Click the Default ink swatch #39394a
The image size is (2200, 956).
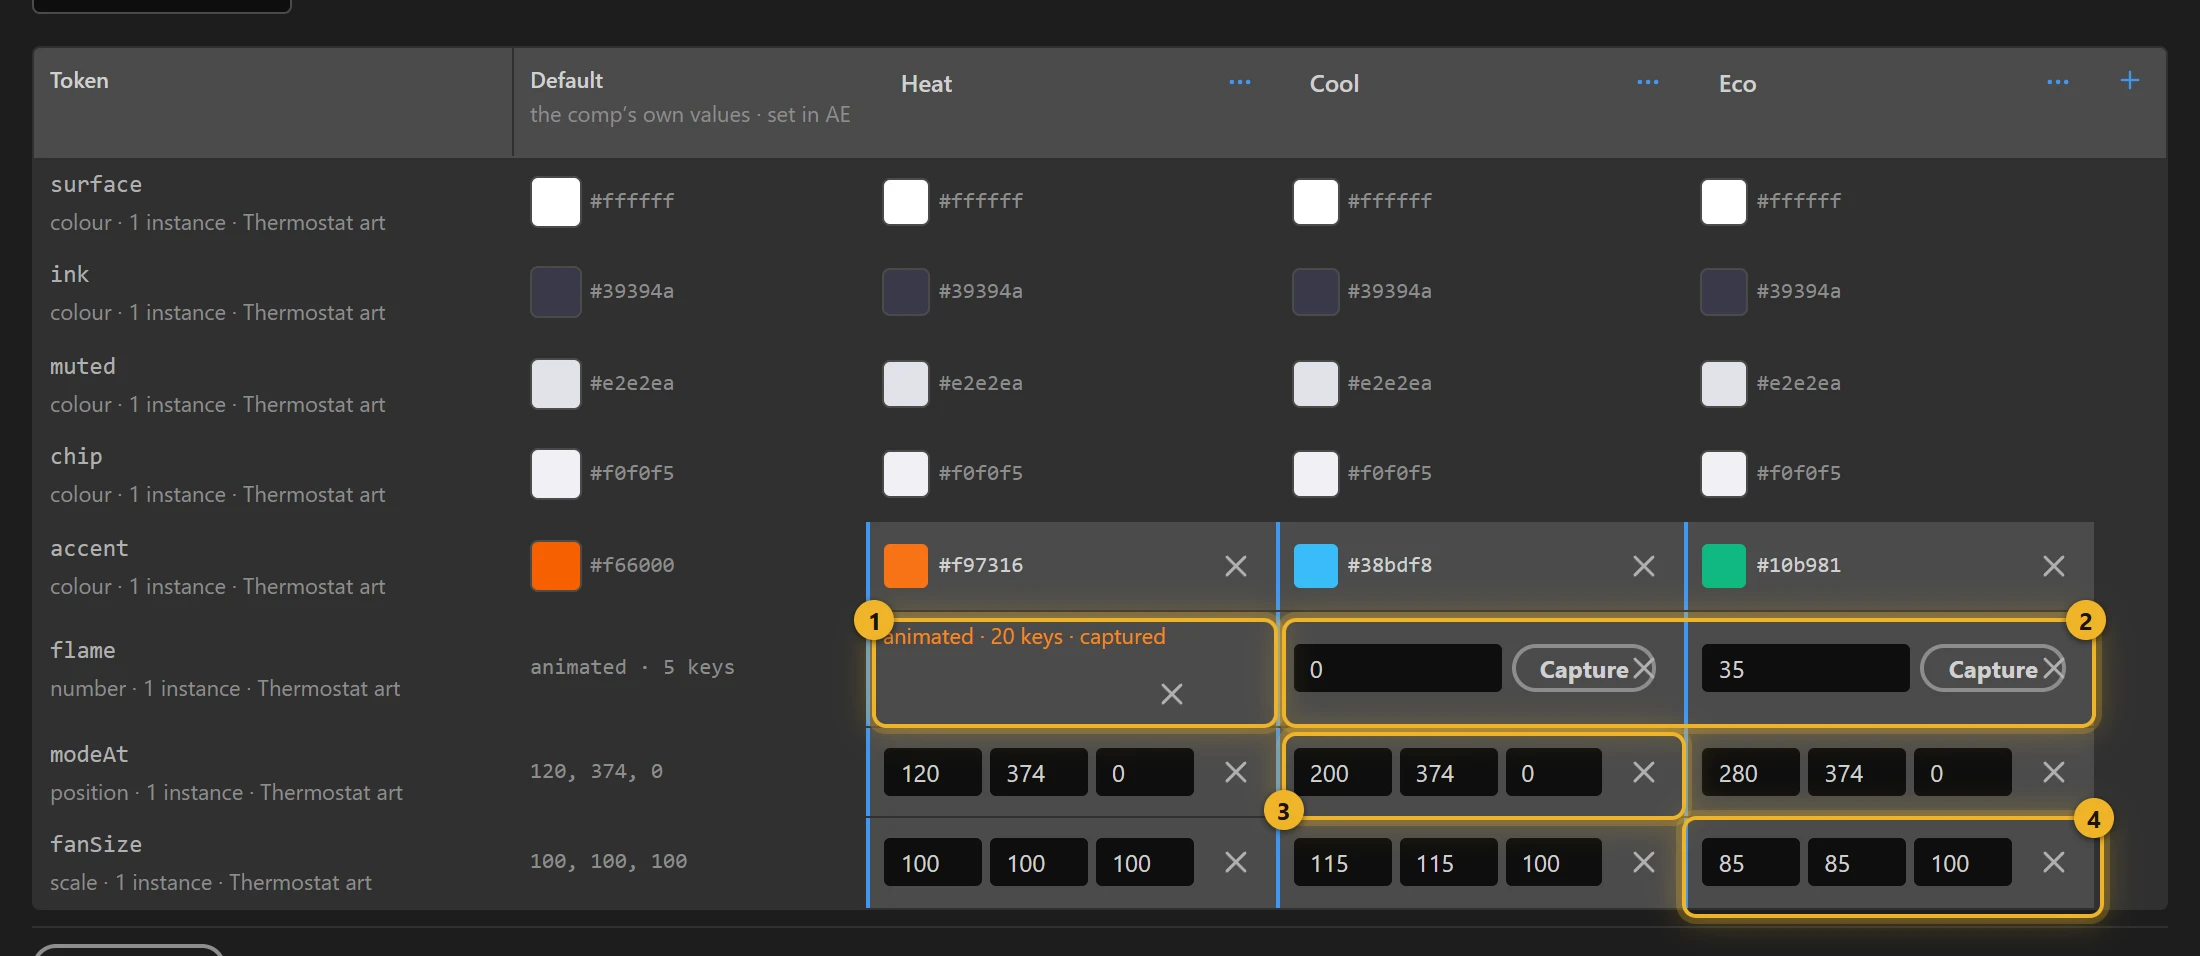coord(556,292)
